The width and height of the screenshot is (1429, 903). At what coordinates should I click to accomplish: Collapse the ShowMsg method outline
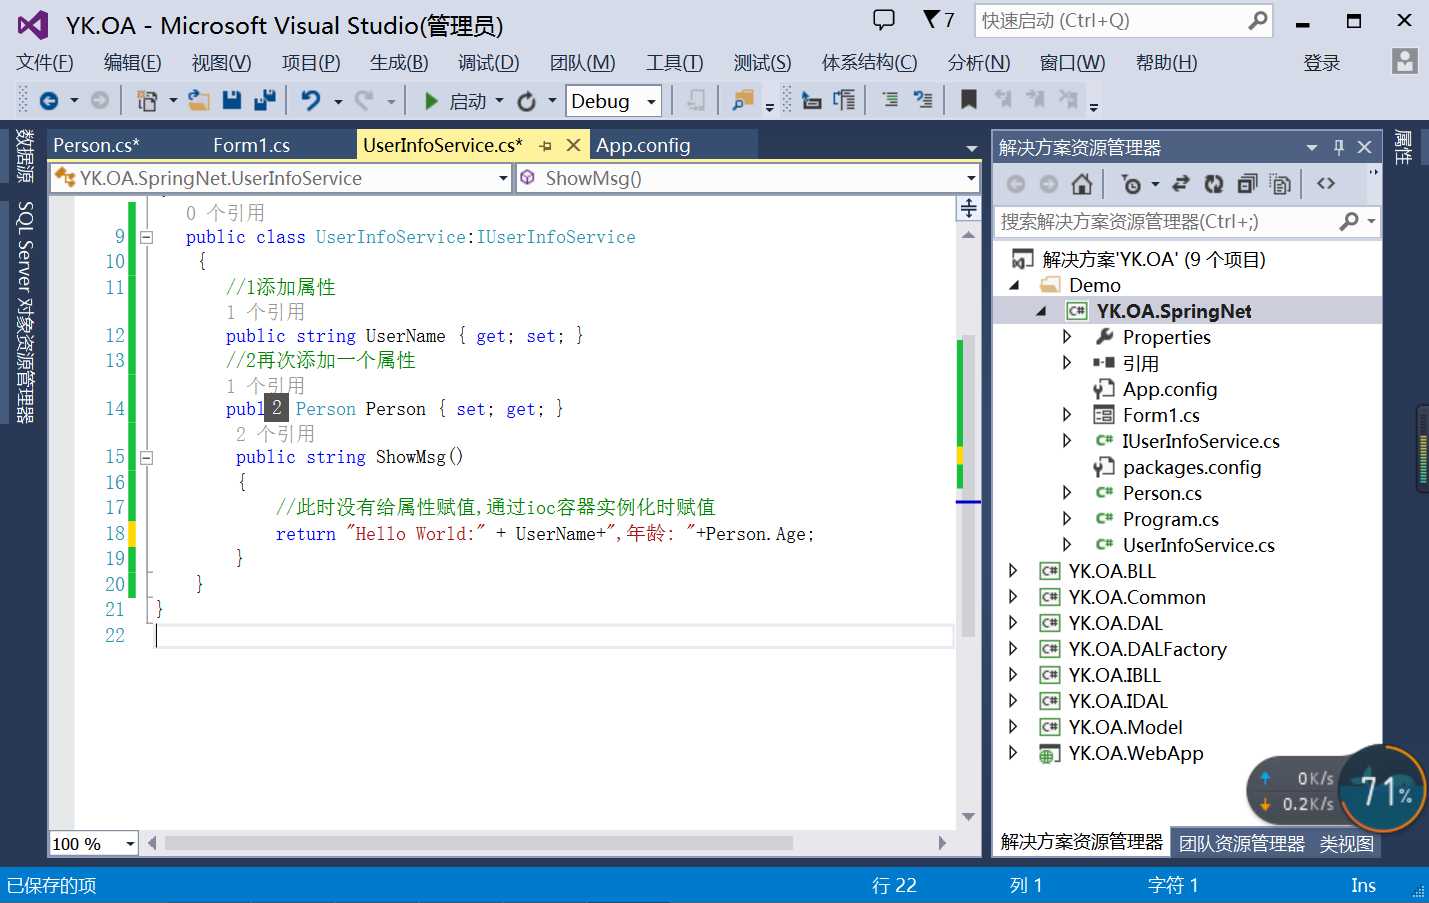147,458
